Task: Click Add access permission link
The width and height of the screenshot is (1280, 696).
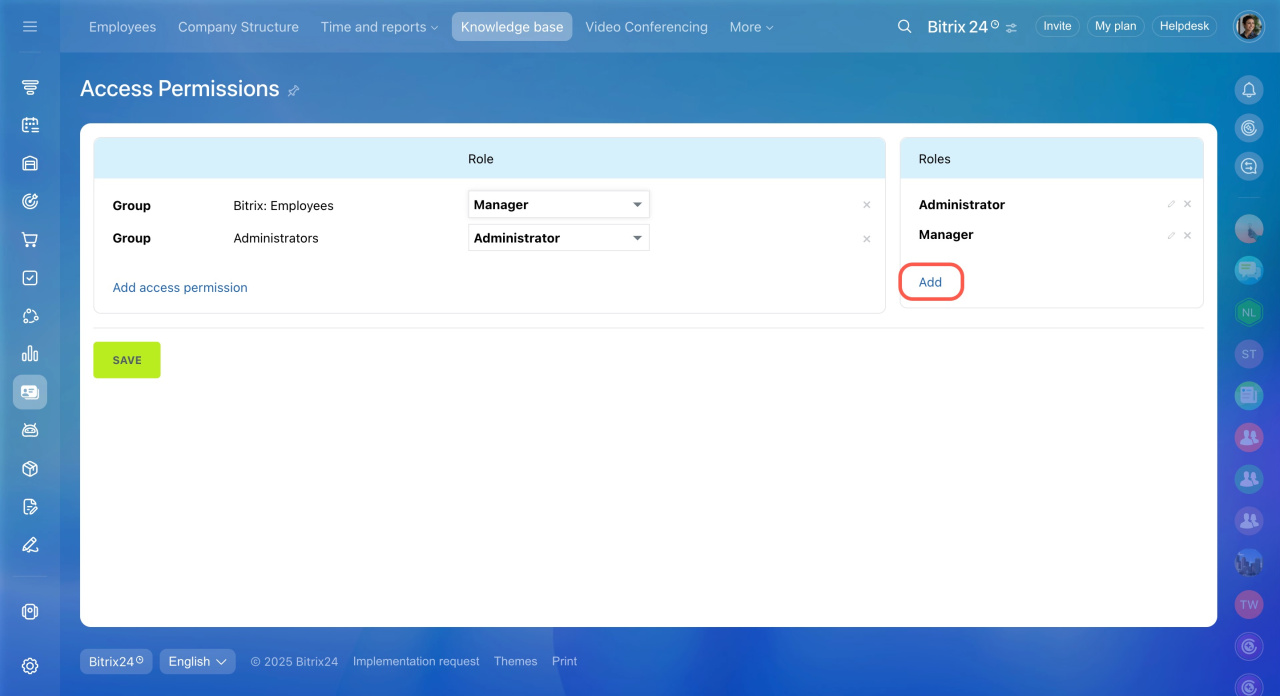Action: (x=180, y=288)
